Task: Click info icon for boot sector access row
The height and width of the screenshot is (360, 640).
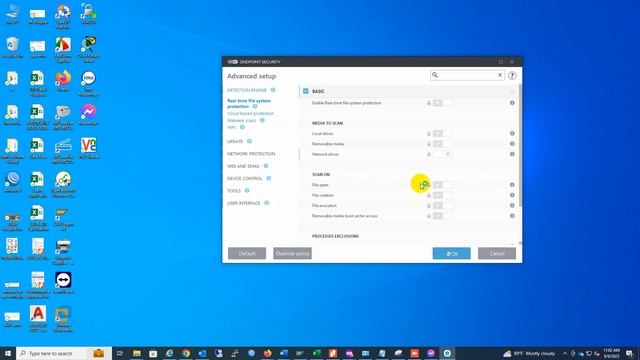Action: click(512, 216)
